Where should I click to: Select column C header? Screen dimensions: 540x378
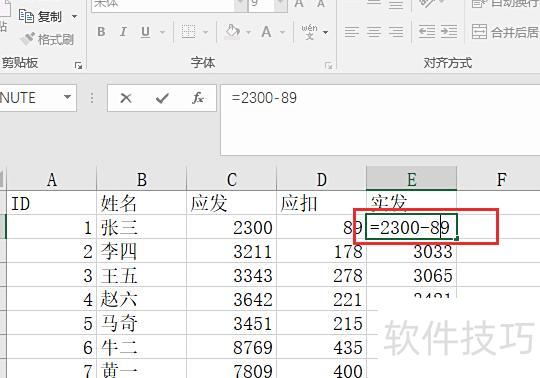tap(231, 179)
